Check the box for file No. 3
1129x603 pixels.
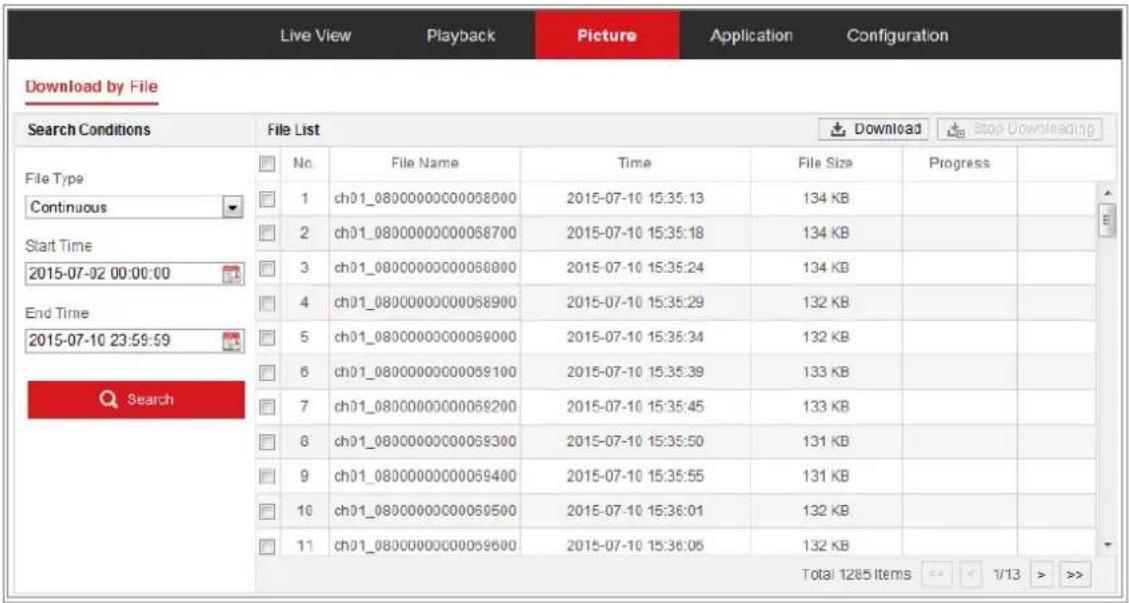(265, 267)
